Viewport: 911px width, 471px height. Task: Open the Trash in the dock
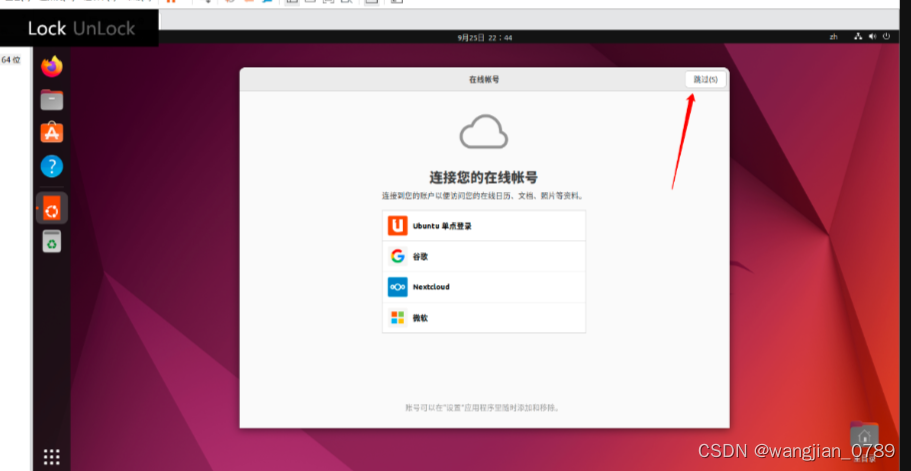52,241
